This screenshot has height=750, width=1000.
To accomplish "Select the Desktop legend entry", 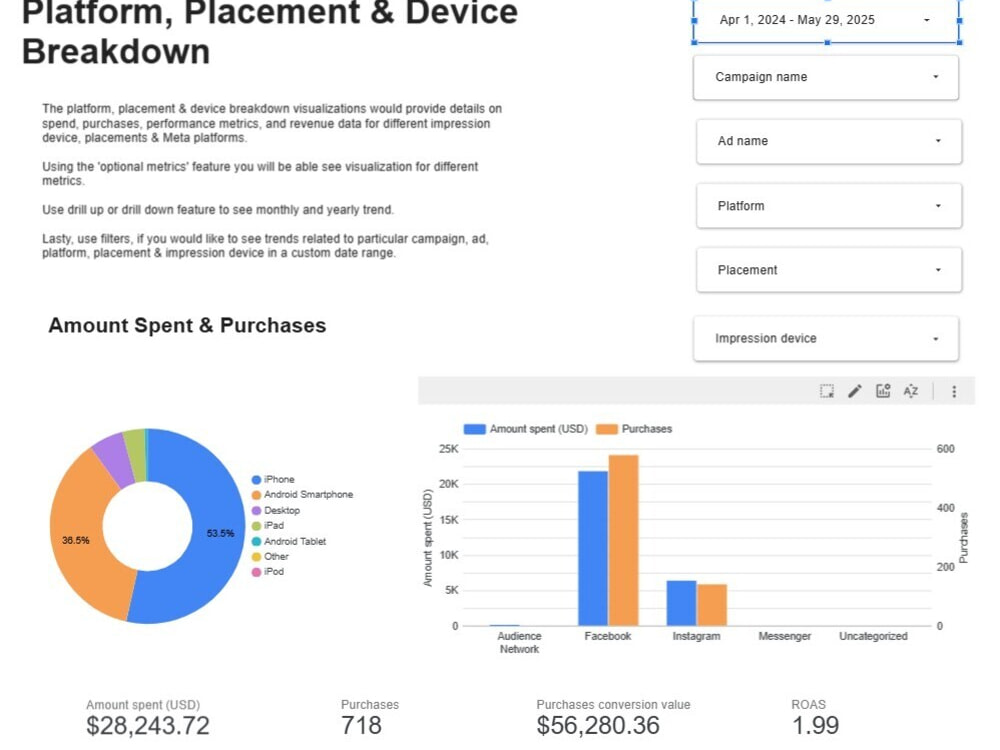I will pos(276,511).
